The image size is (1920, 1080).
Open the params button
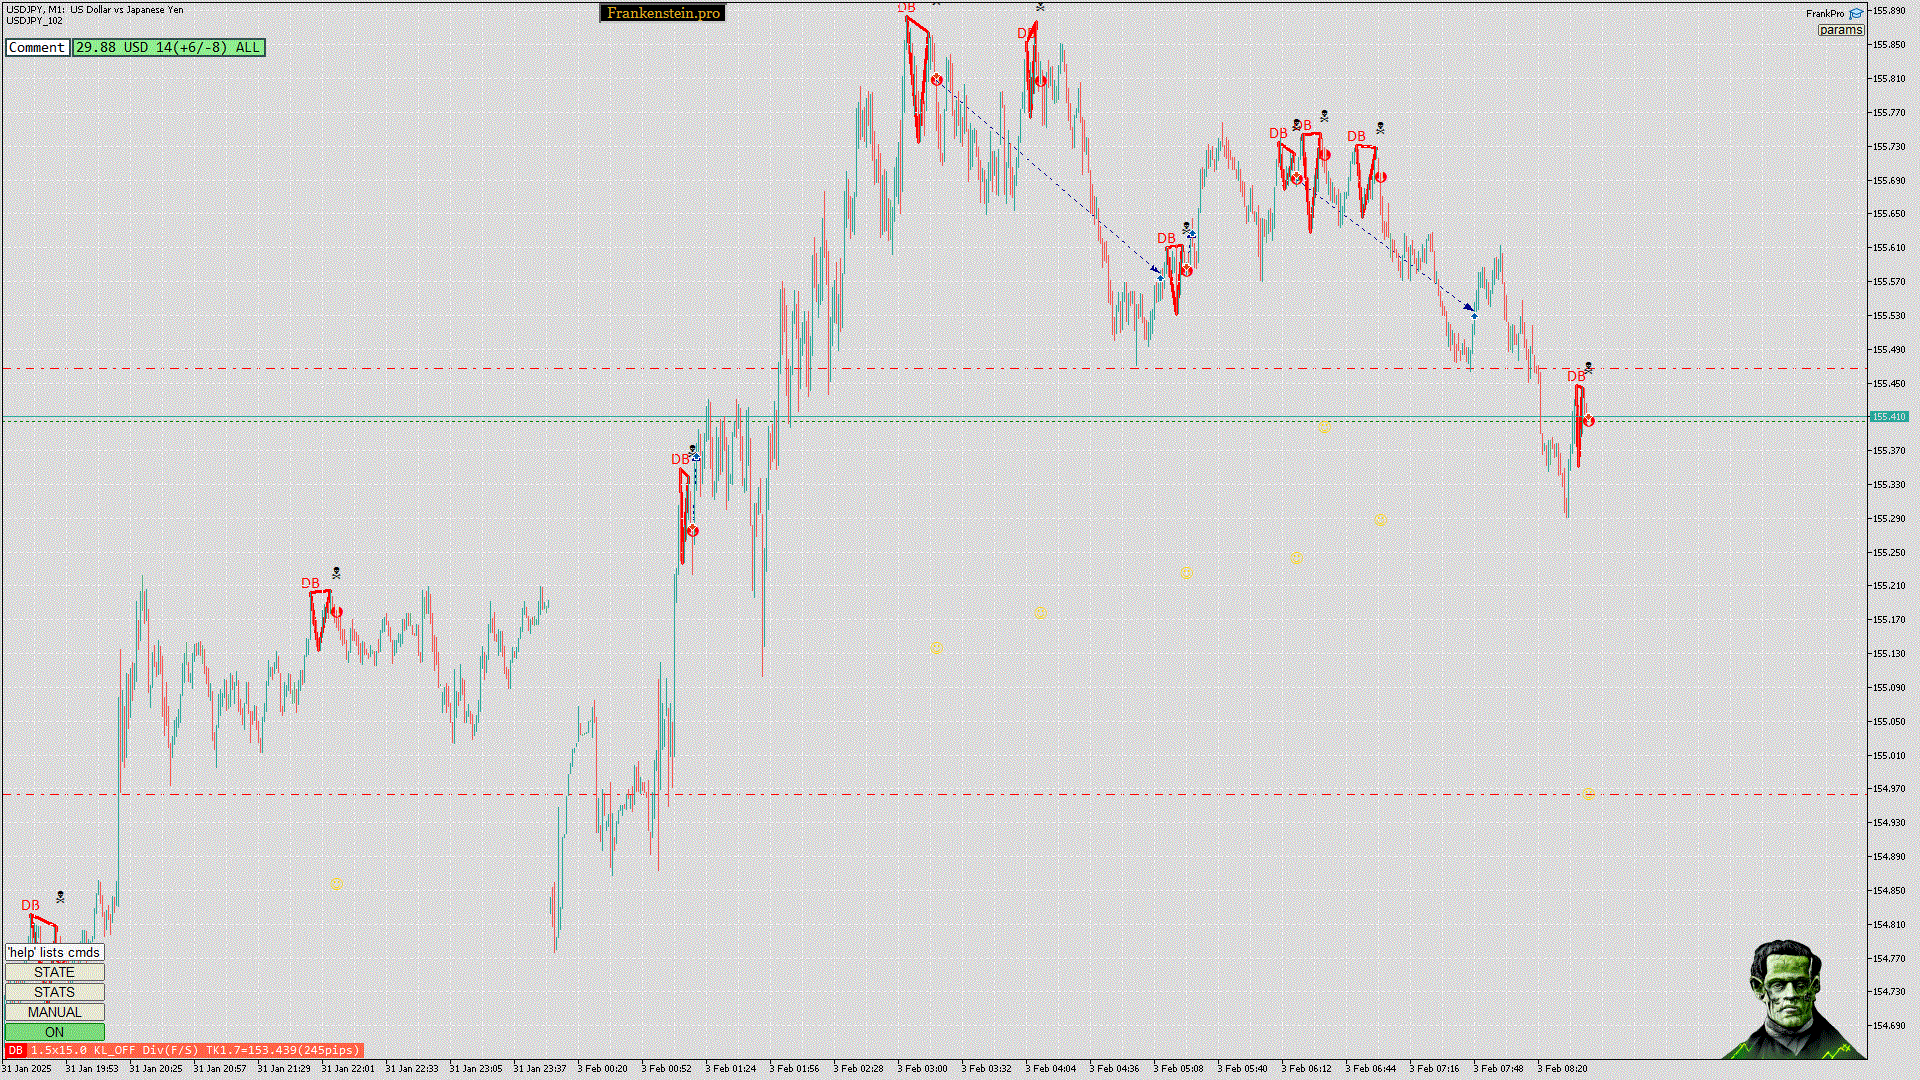tap(1841, 30)
